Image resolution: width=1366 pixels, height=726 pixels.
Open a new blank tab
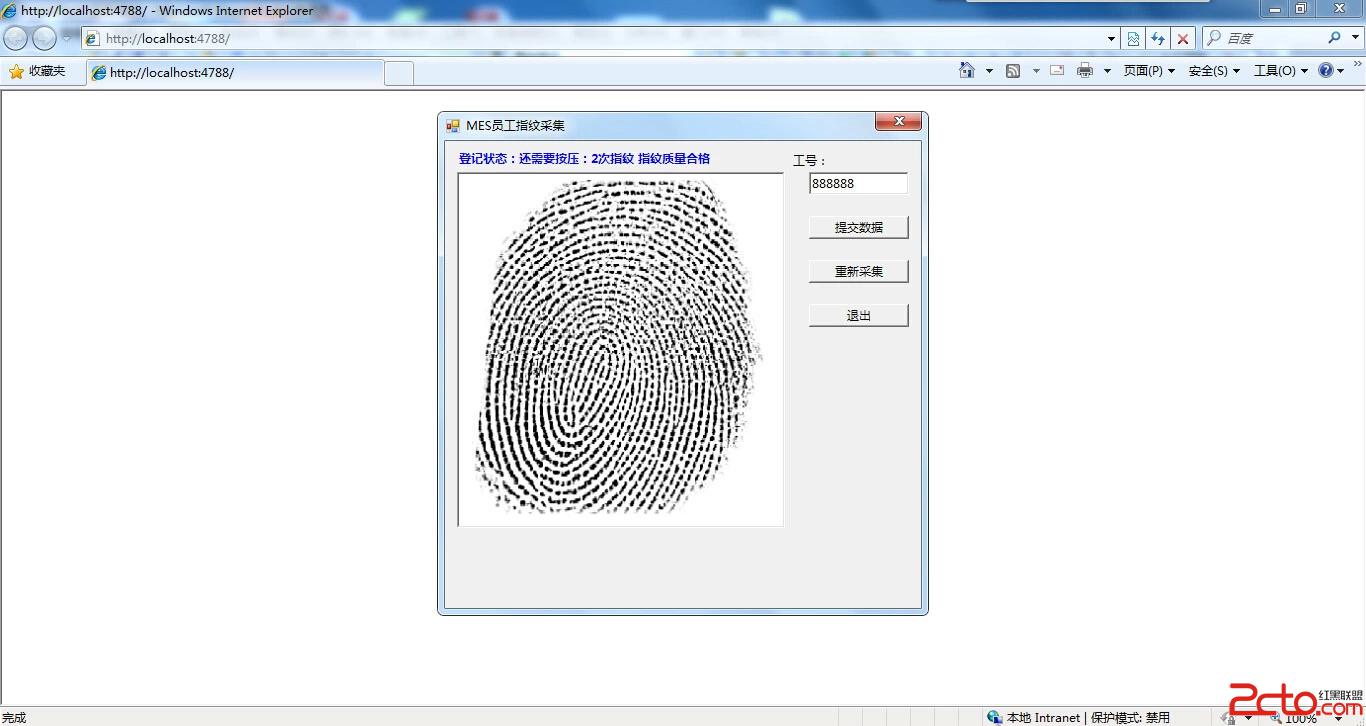[x=399, y=72]
